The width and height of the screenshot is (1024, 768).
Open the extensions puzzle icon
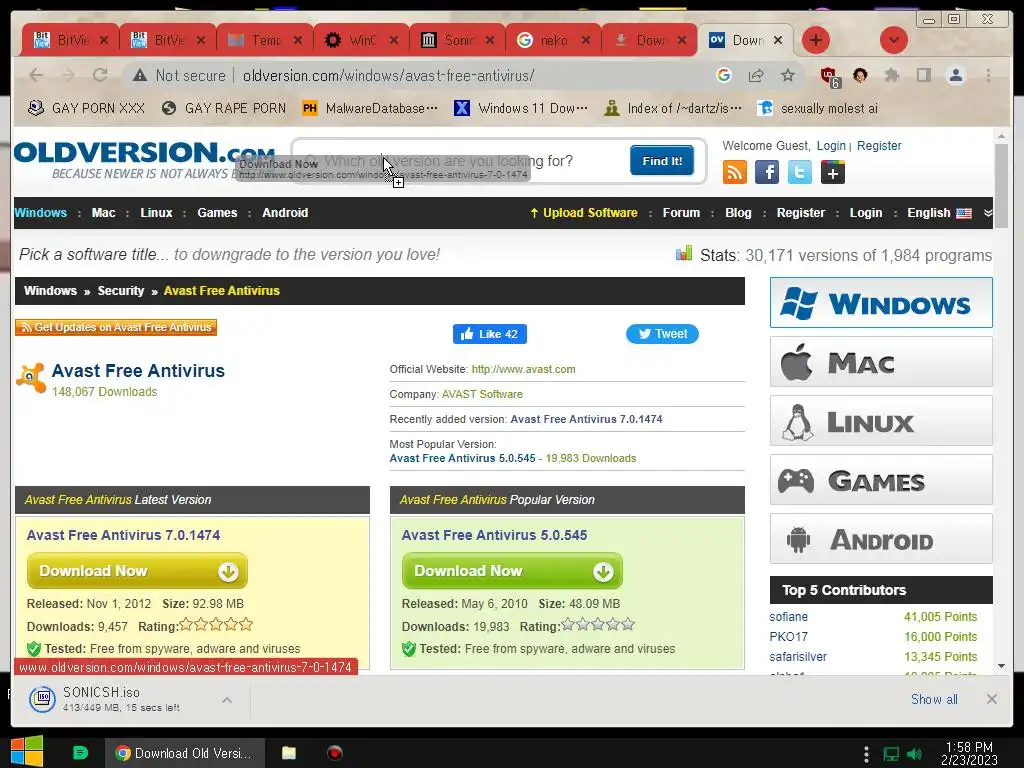click(891, 75)
